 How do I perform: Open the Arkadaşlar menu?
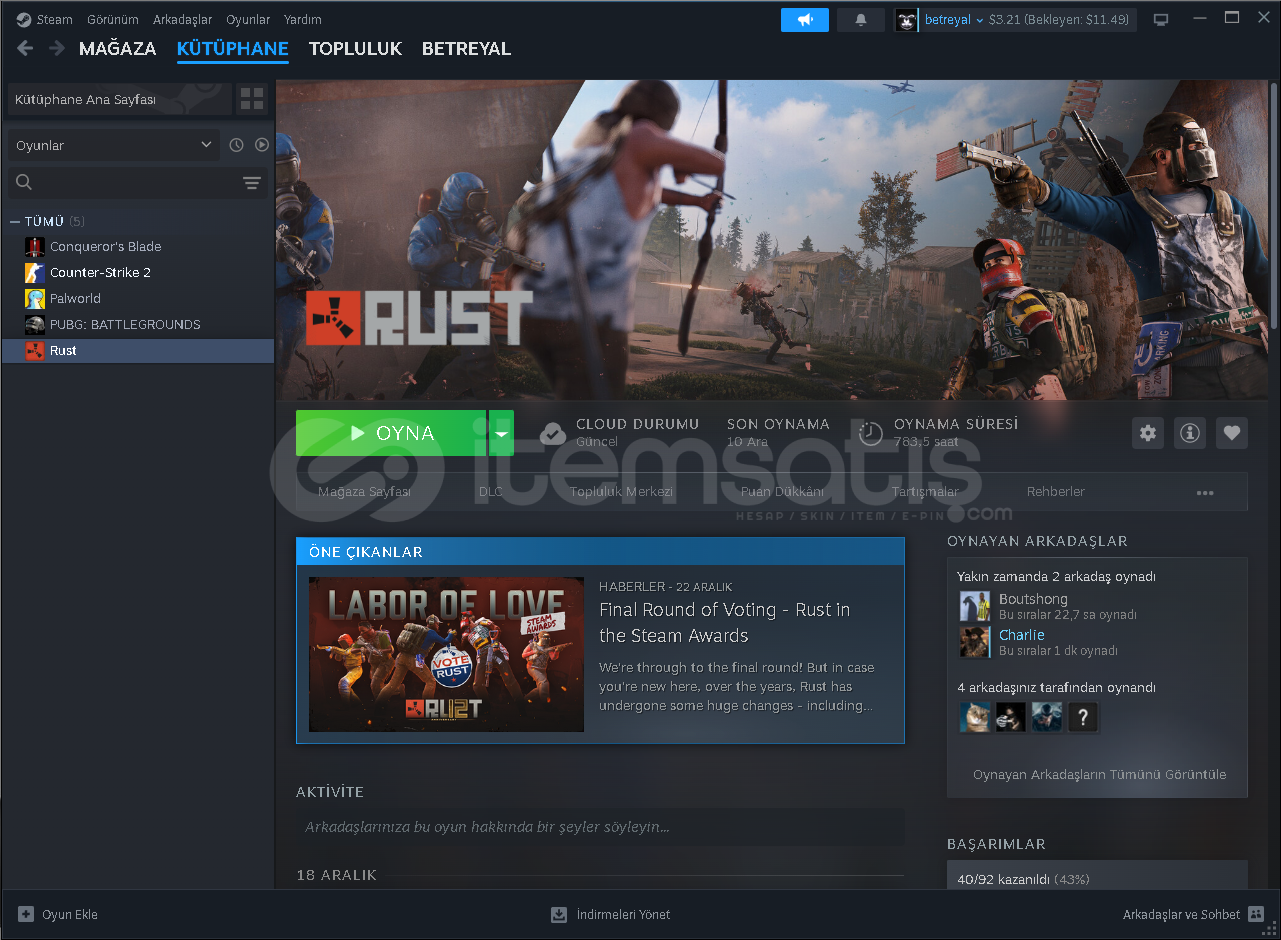tap(182, 19)
